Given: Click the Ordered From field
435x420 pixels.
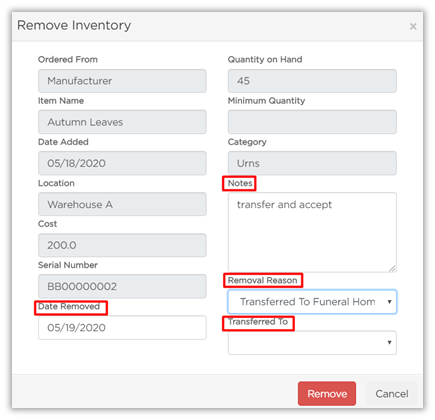Looking at the screenshot, I should click(122, 81).
